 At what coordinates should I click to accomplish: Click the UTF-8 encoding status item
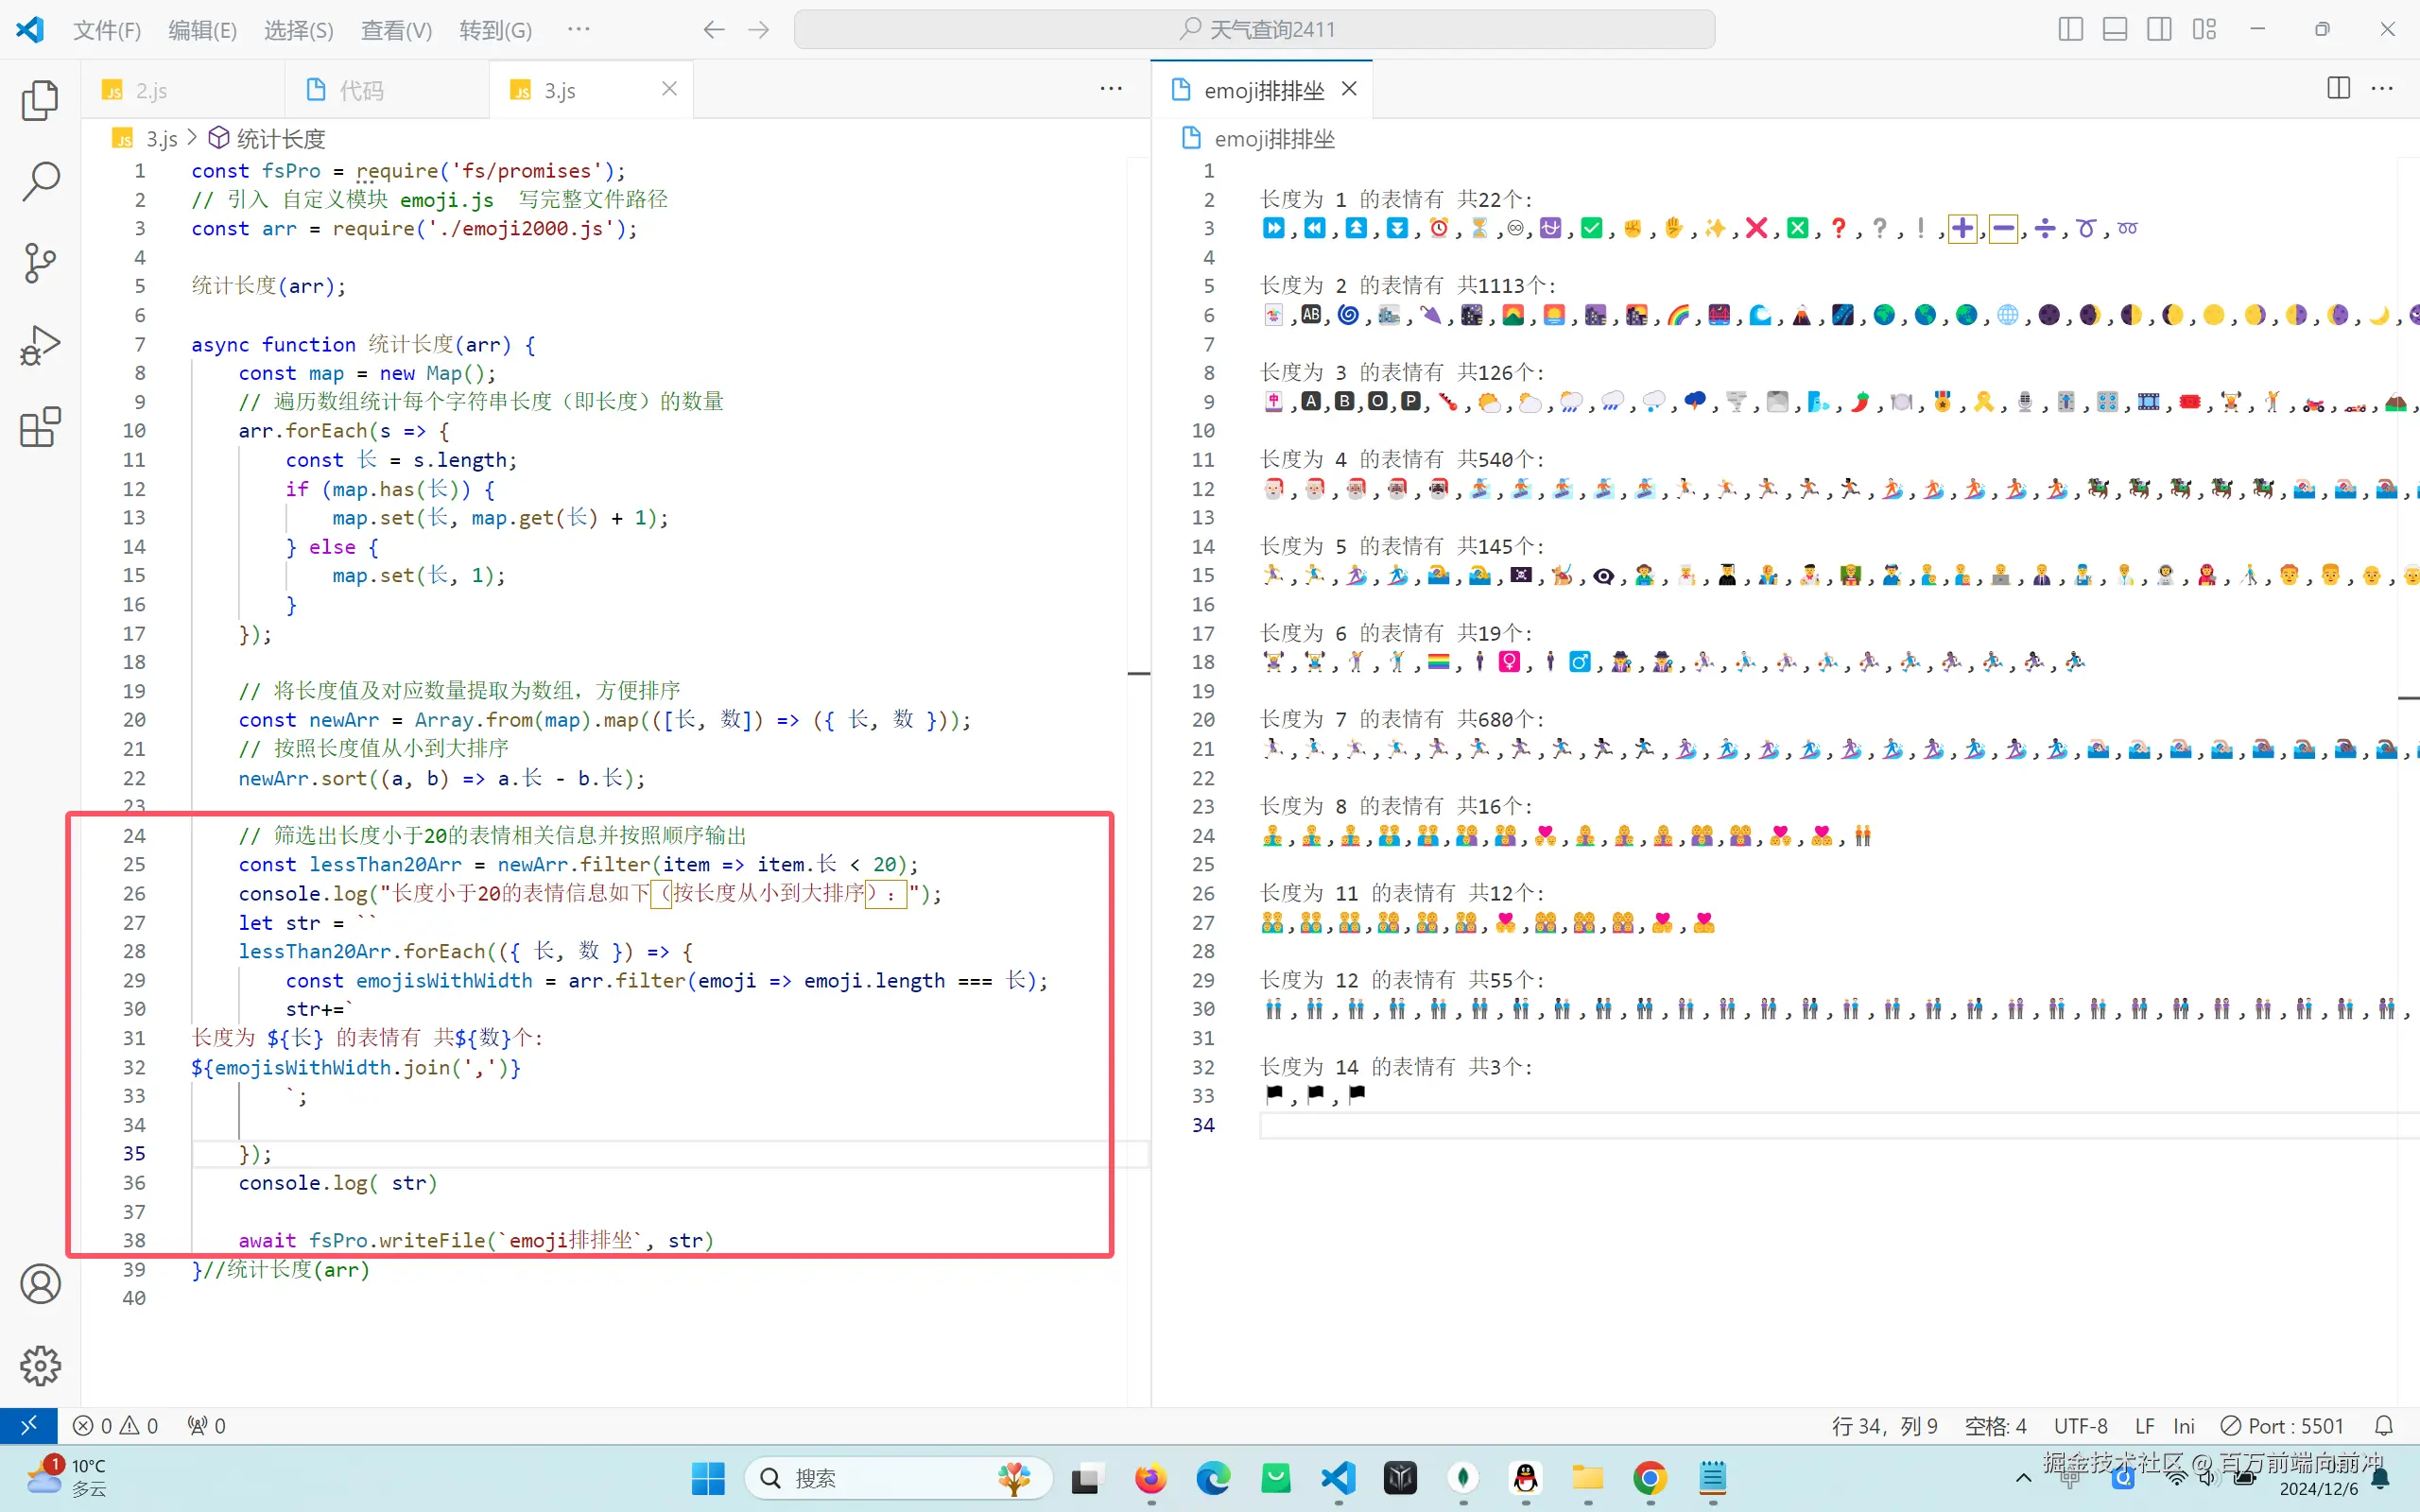point(2080,1426)
